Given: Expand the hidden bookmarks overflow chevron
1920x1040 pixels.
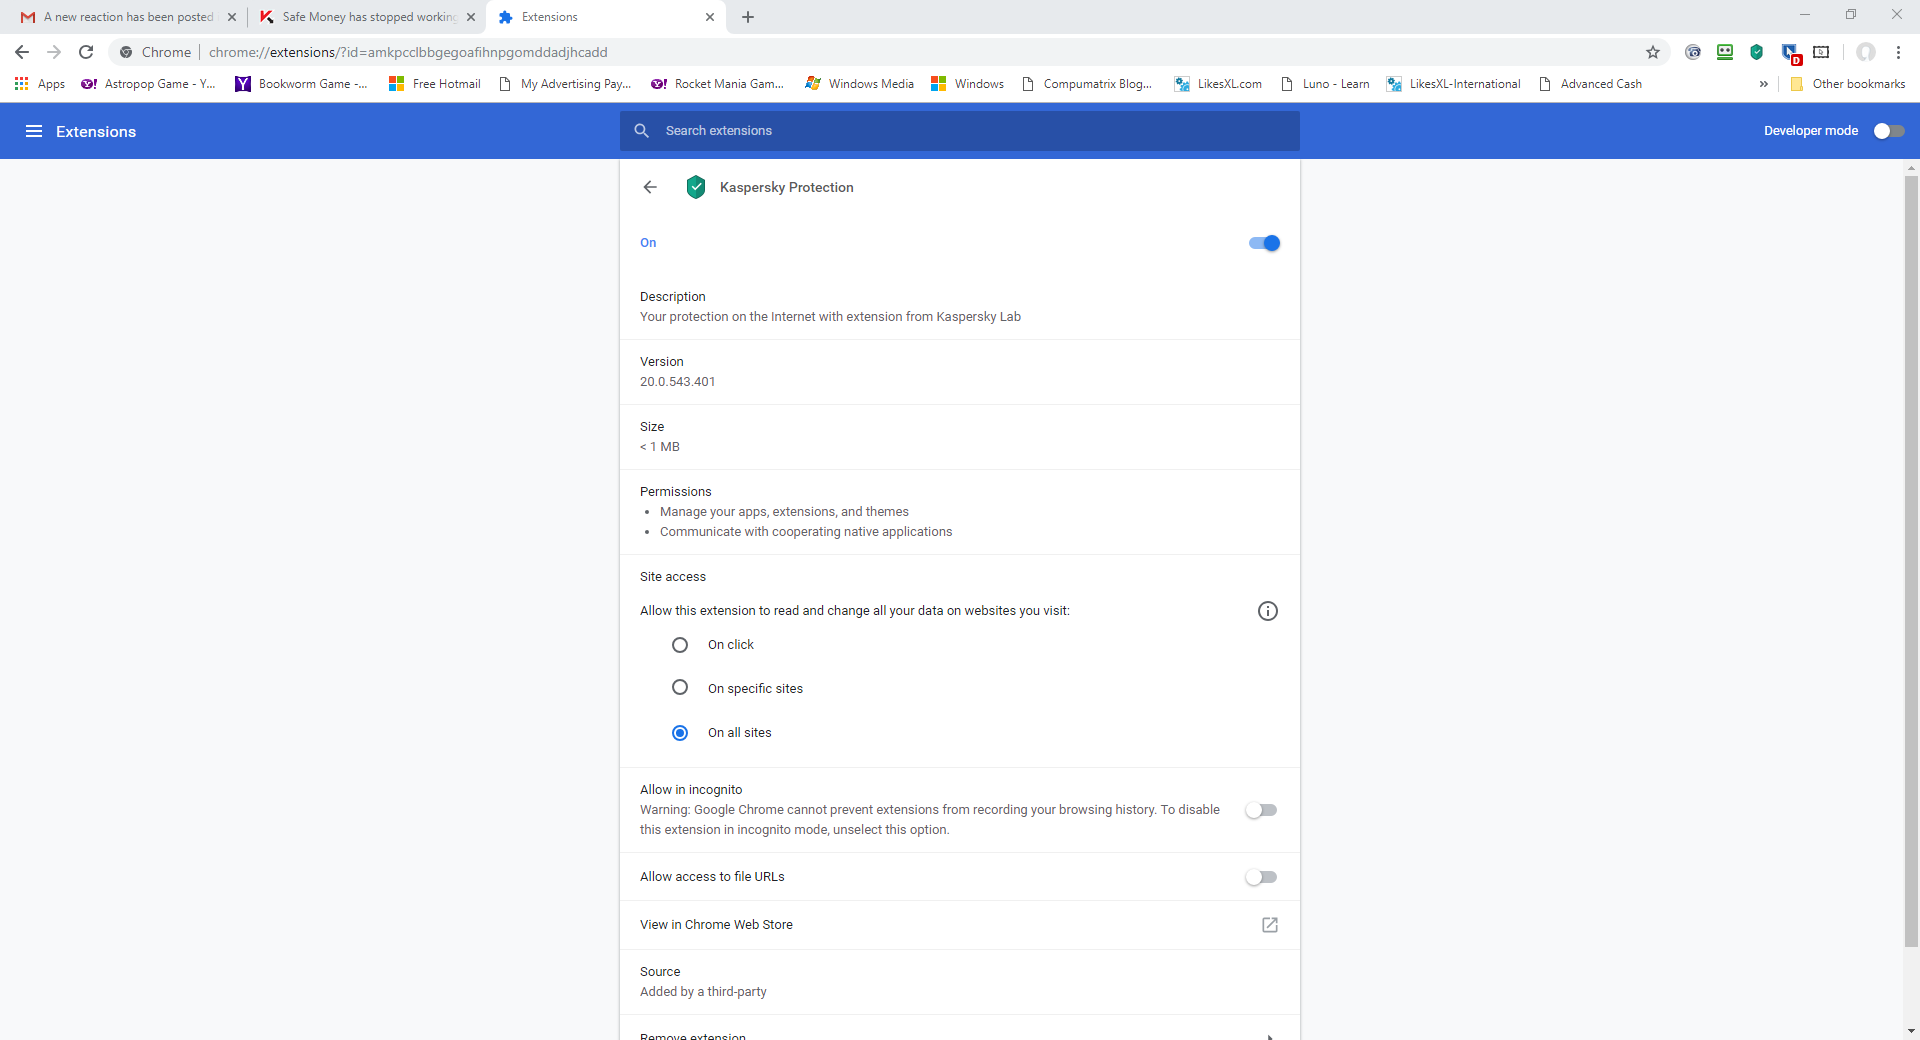Looking at the screenshot, I should tap(1764, 84).
